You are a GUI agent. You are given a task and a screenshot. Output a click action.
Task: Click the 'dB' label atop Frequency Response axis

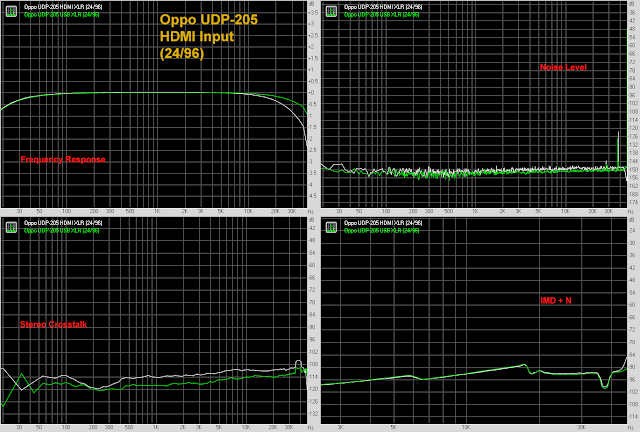pos(311,4)
